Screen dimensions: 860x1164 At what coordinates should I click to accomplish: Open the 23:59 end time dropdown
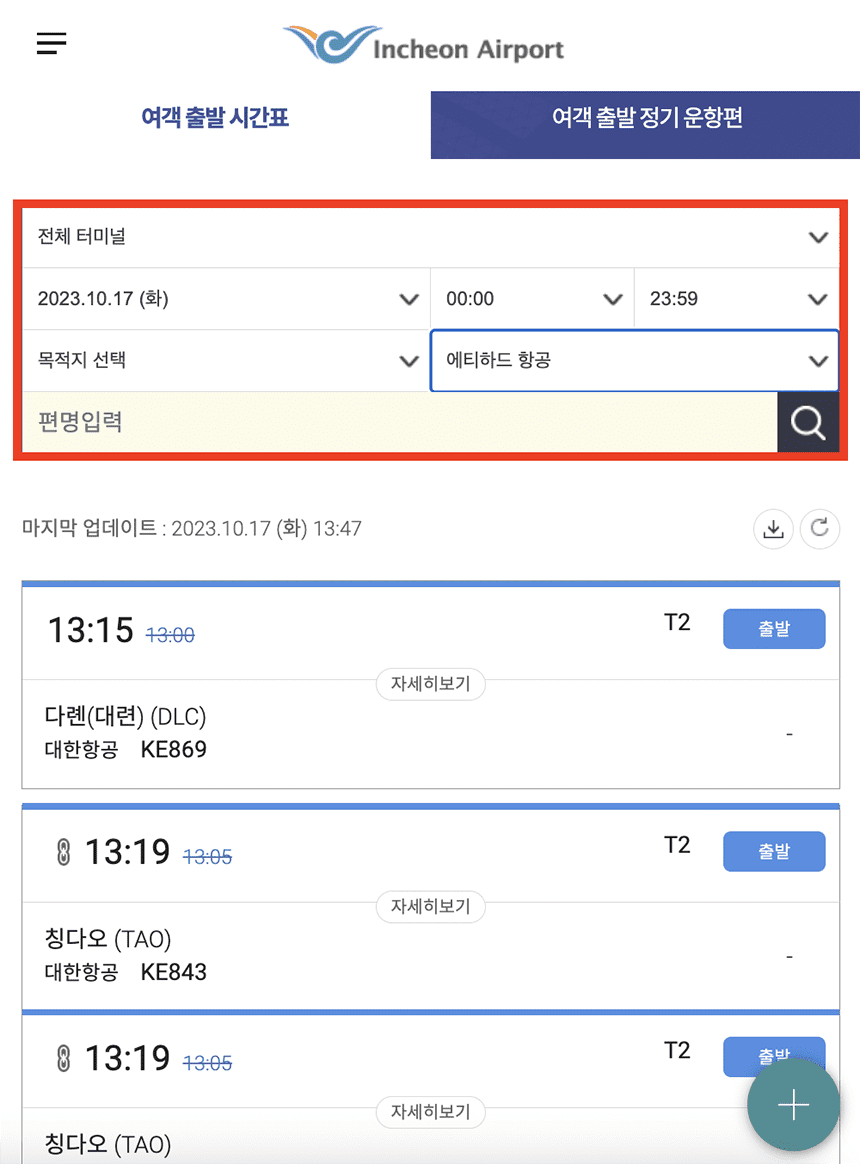(x=737, y=298)
